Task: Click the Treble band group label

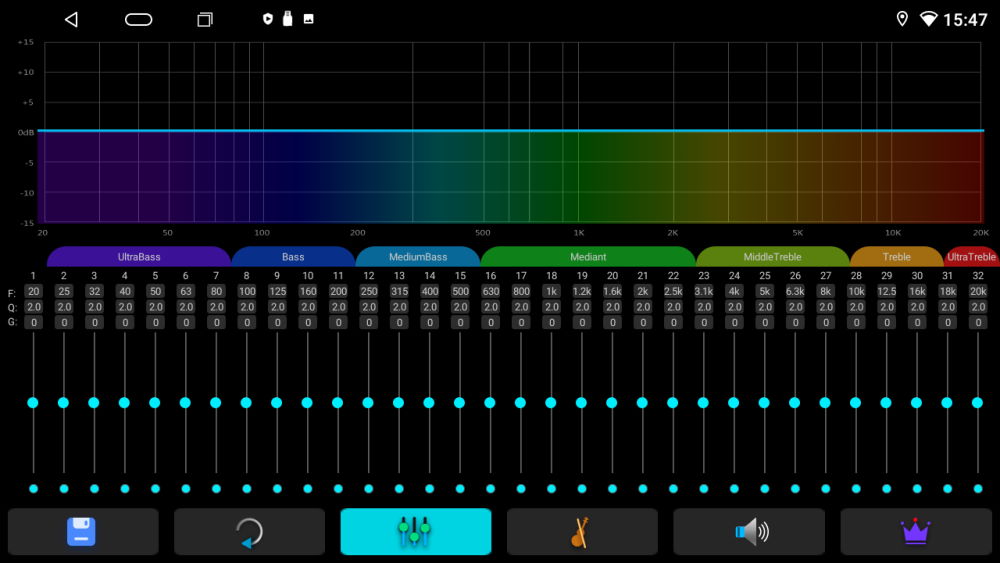Action: tap(896, 257)
